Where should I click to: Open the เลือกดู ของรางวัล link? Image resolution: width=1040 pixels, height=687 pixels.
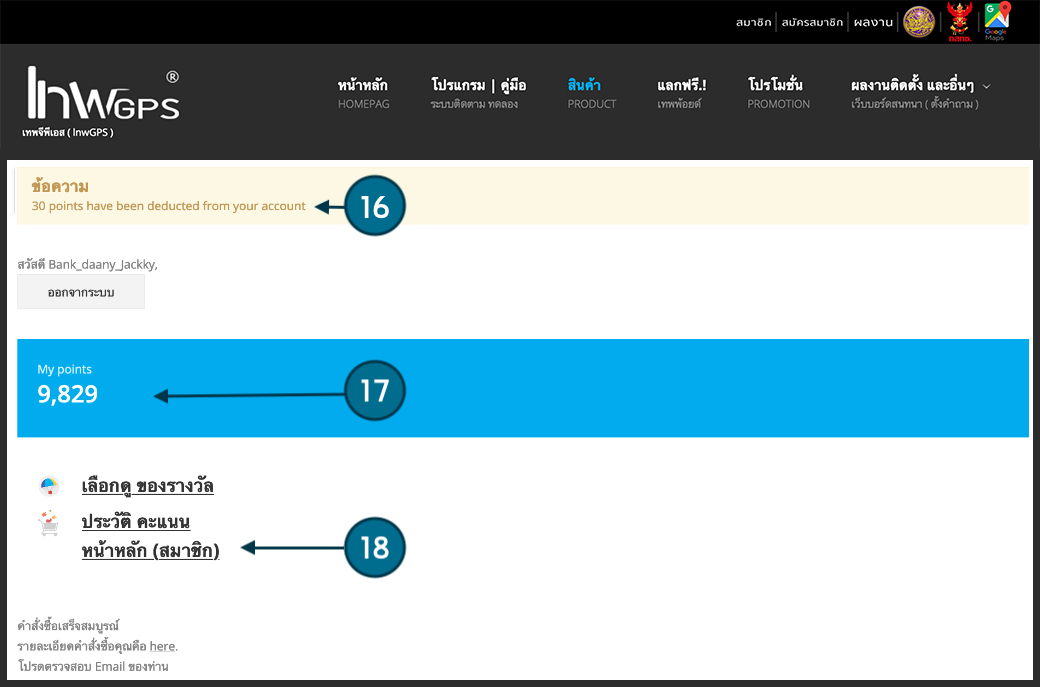click(147, 487)
